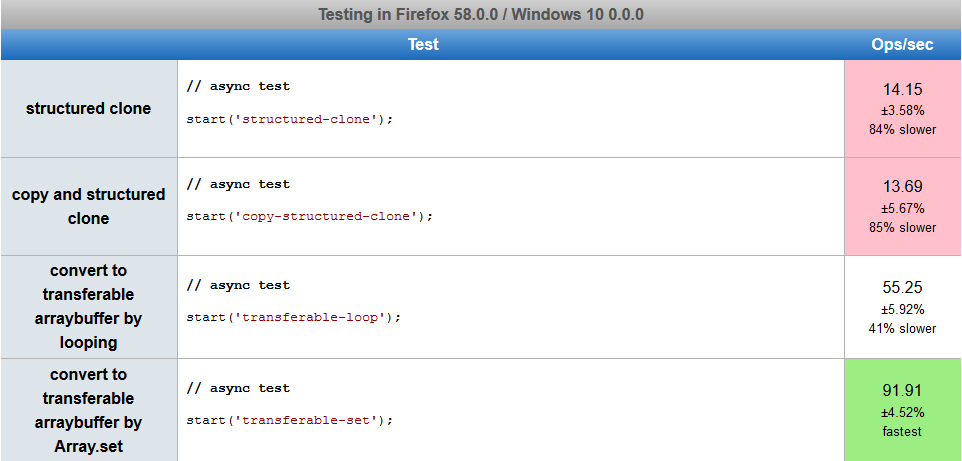Click the start('copy-structured-clone') code line
The image size is (962, 461).
coord(309,216)
